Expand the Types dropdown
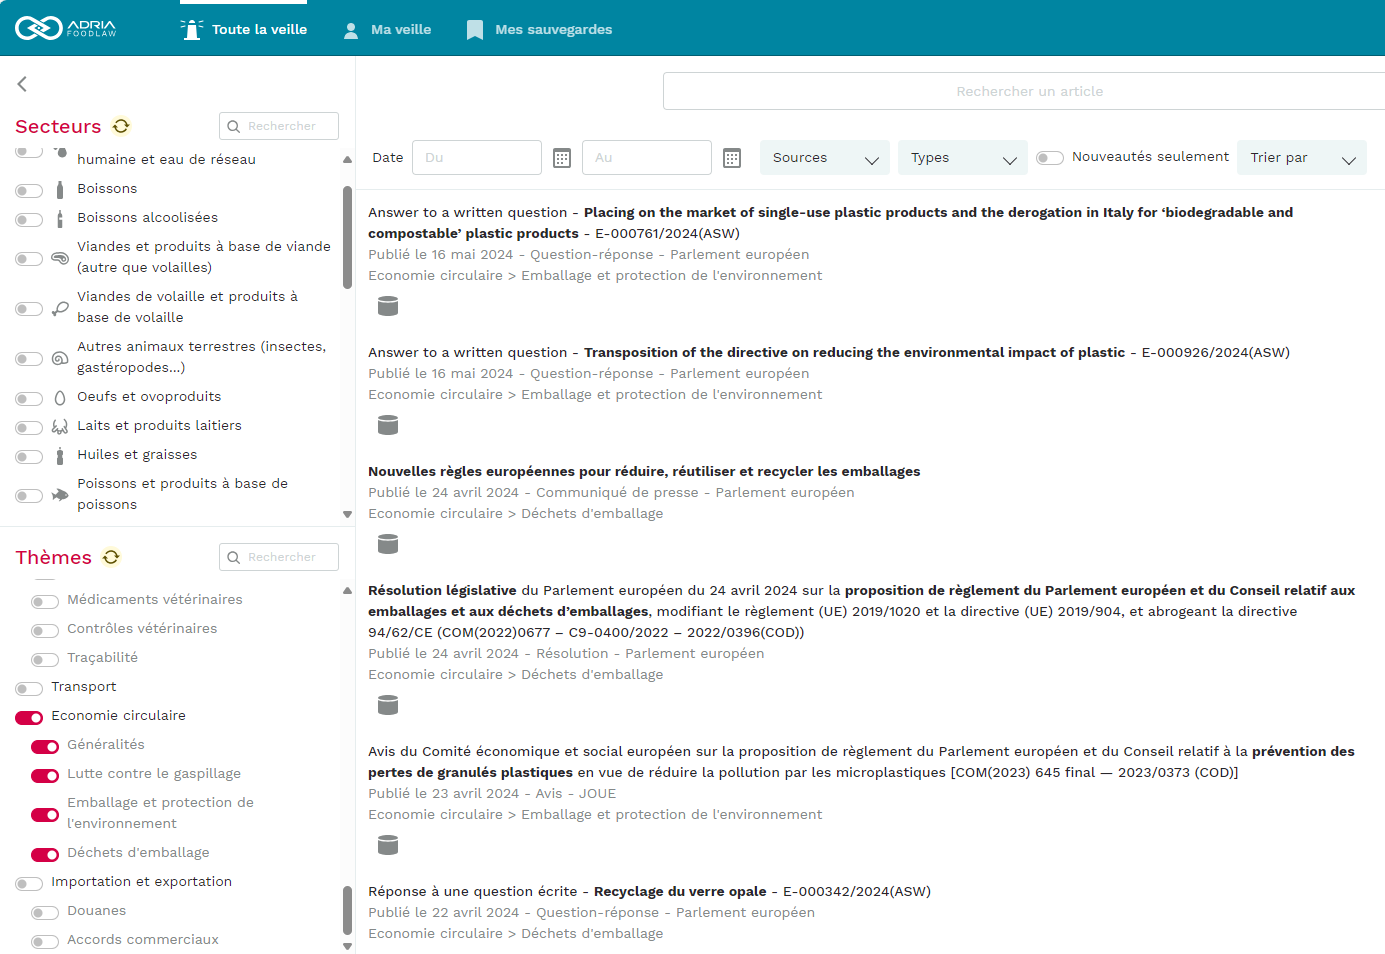 [x=962, y=158]
